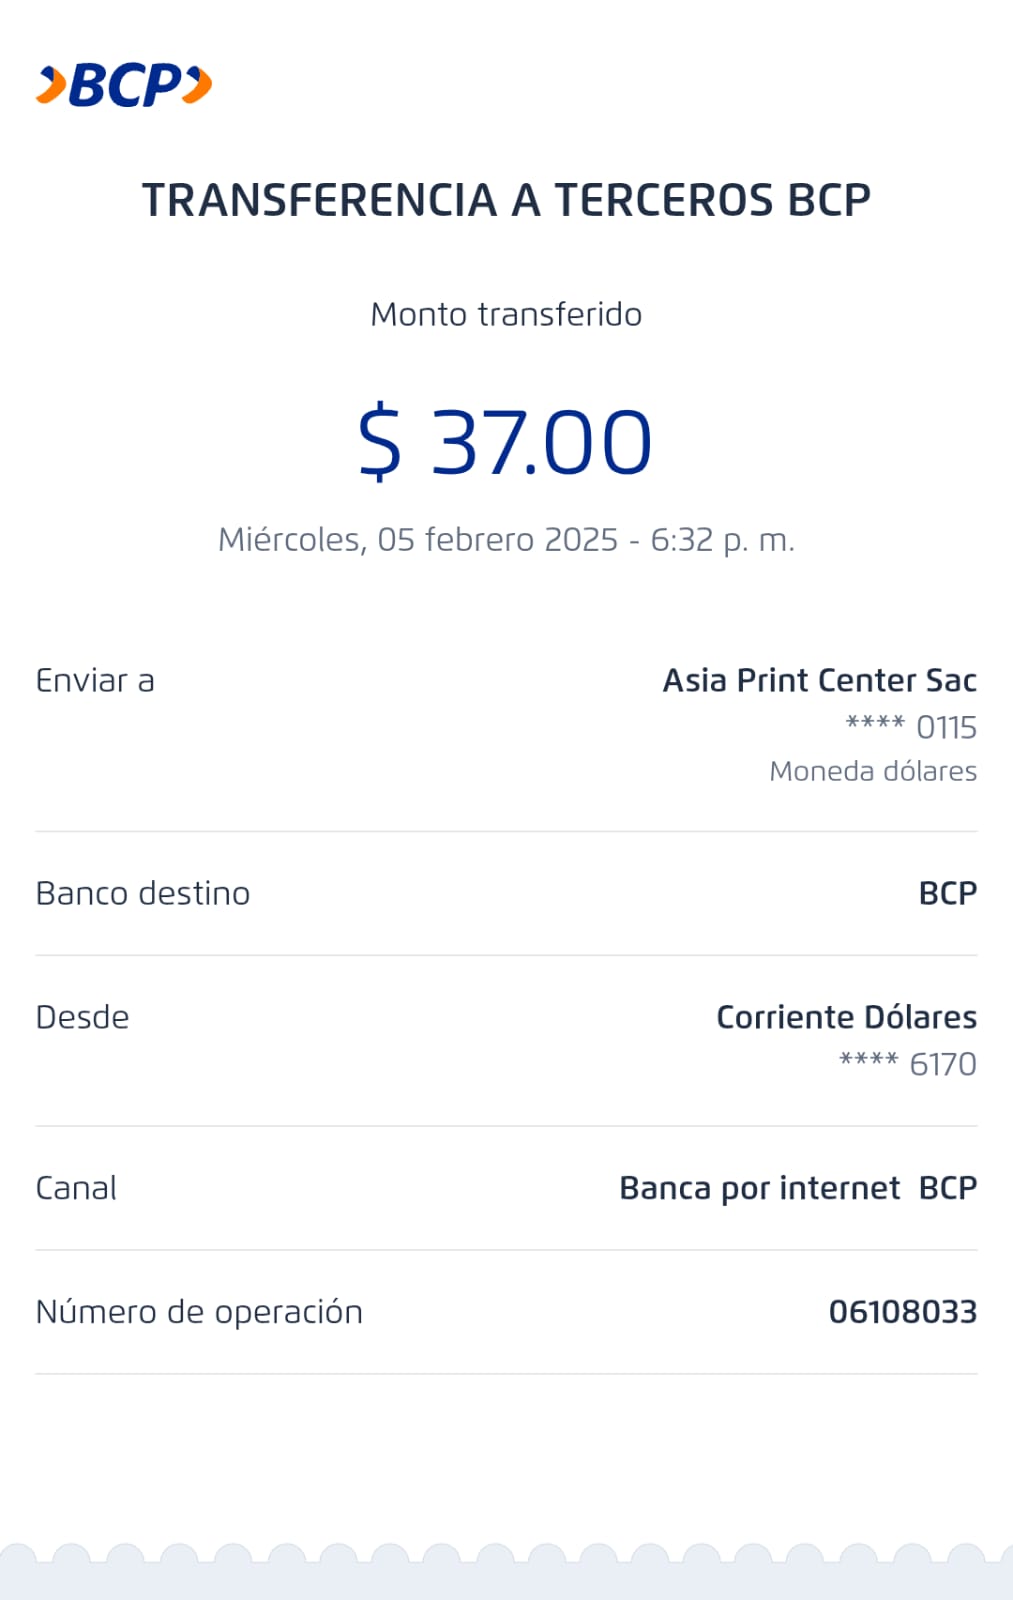Click the 'Canal' label

(76, 1189)
